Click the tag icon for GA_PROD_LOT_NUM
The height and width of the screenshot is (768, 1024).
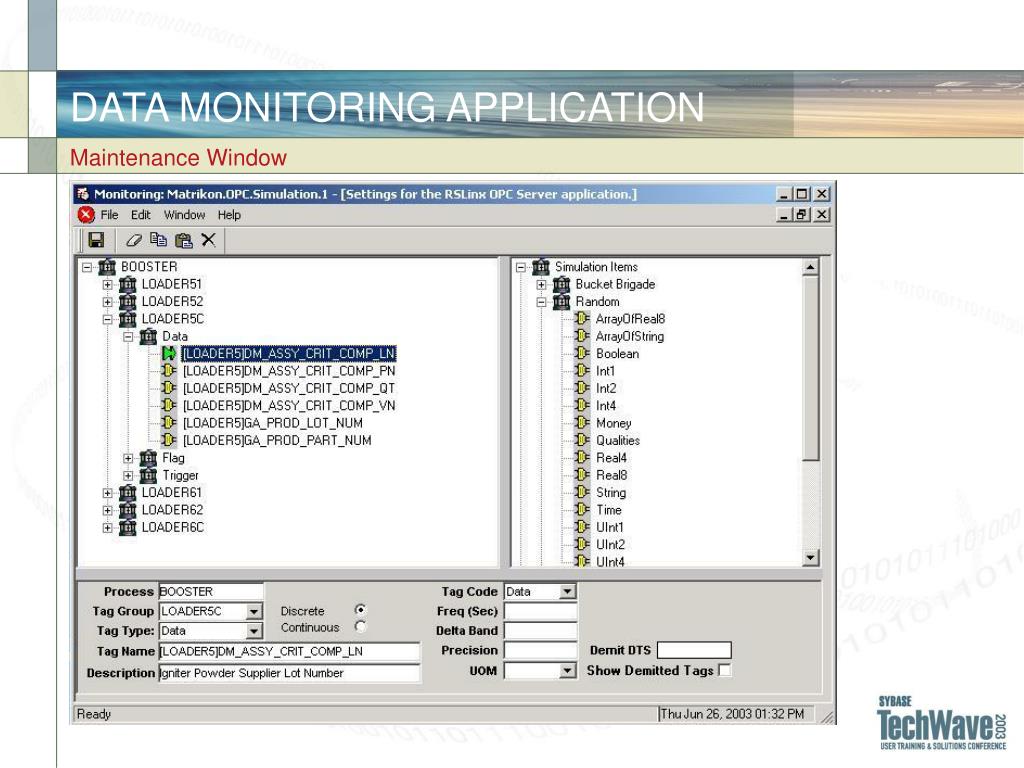pos(169,423)
